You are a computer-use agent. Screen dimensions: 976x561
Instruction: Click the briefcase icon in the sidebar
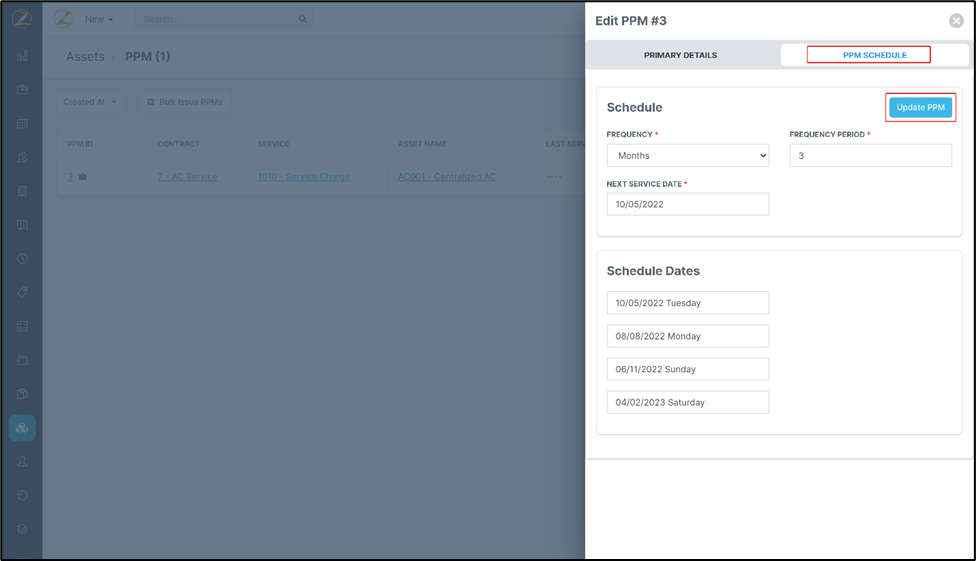pos(22,90)
